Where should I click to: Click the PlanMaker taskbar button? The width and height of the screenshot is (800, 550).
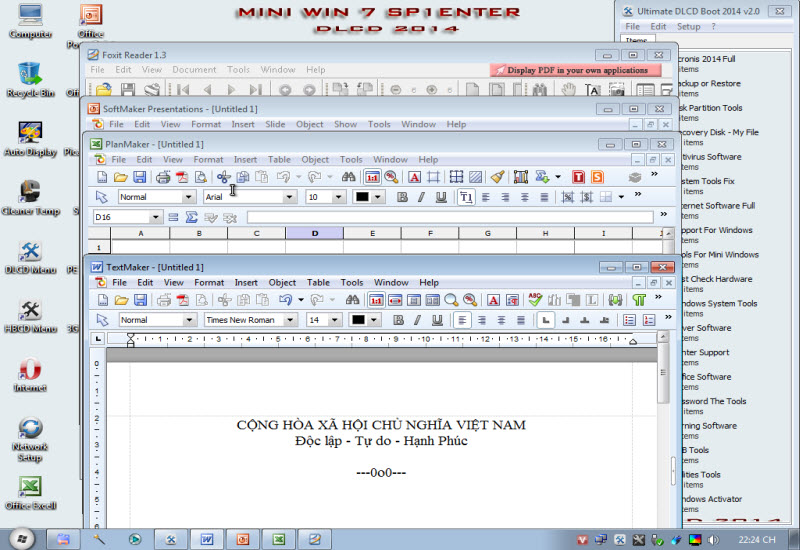click(279, 539)
